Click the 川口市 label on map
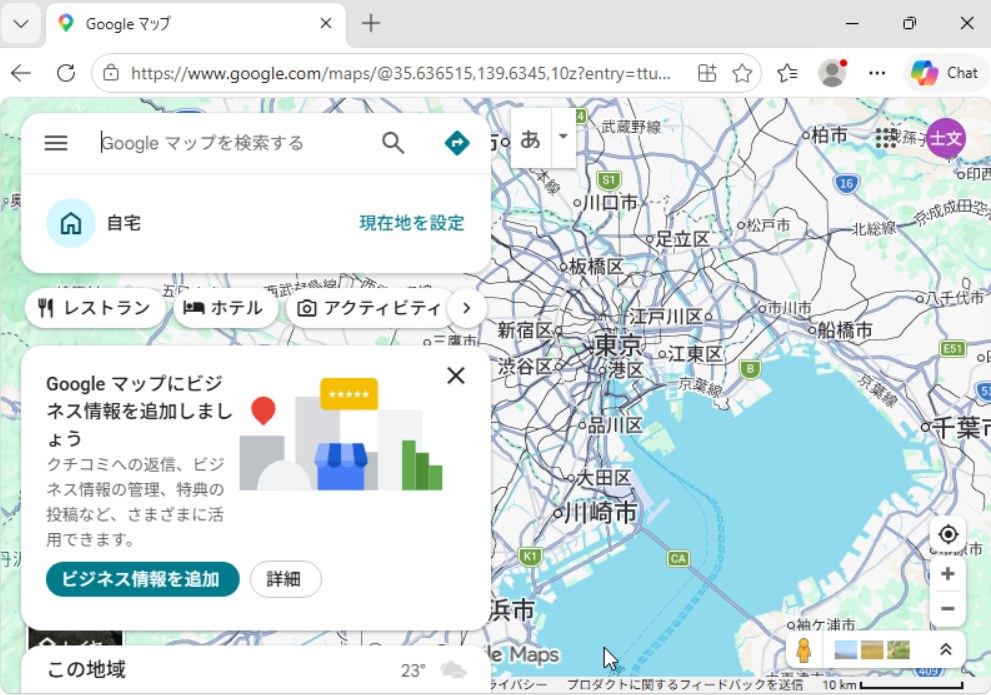 611,203
